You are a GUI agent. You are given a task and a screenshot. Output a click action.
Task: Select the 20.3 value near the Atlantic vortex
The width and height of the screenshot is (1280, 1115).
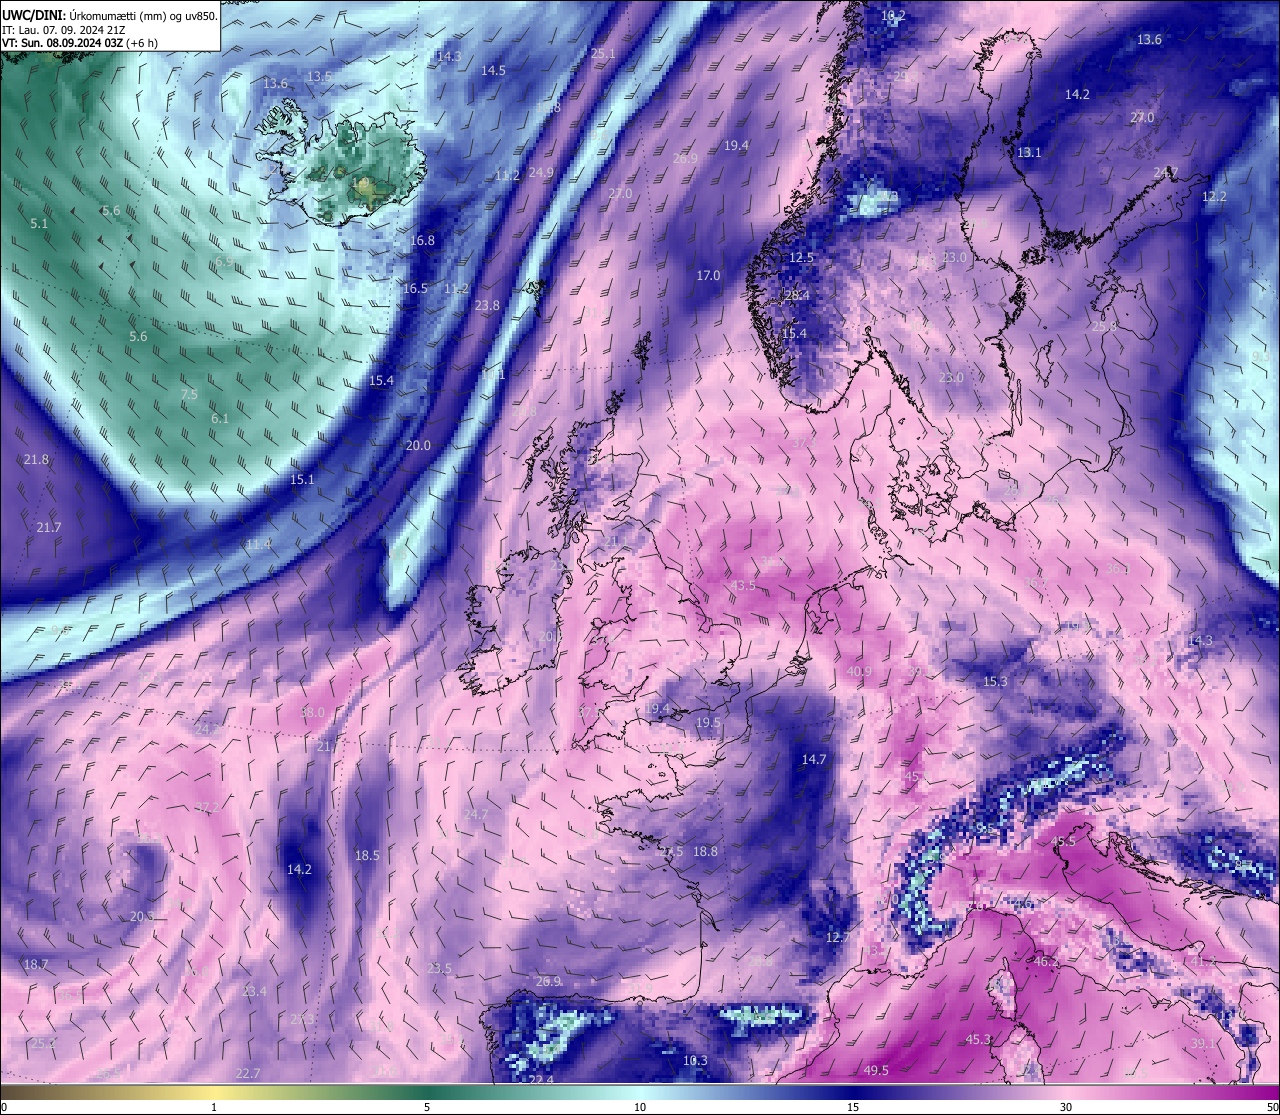pyautogui.click(x=142, y=916)
